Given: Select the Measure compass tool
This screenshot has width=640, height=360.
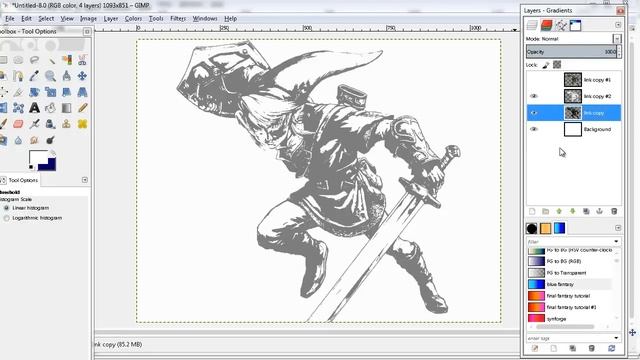Looking at the screenshot, I should tap(67, 76).
